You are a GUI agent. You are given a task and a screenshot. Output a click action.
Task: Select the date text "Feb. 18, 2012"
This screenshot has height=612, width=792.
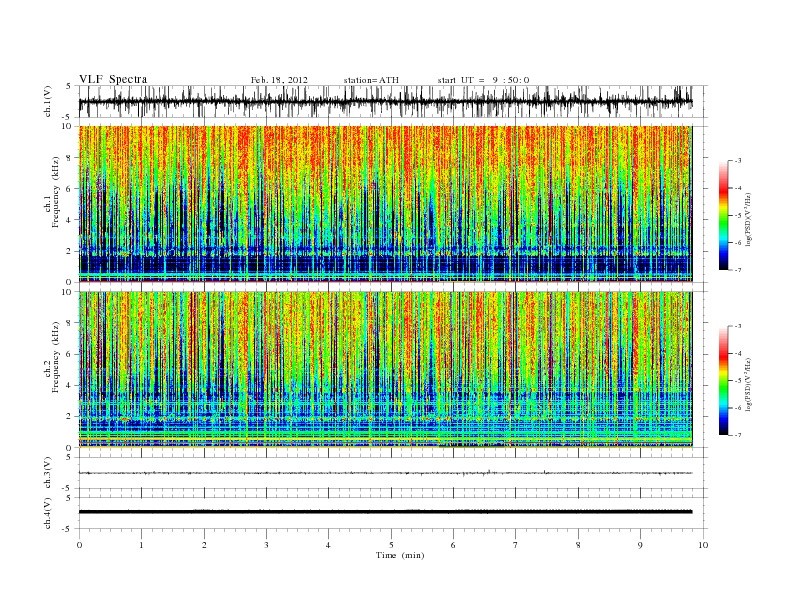point(279,80)
